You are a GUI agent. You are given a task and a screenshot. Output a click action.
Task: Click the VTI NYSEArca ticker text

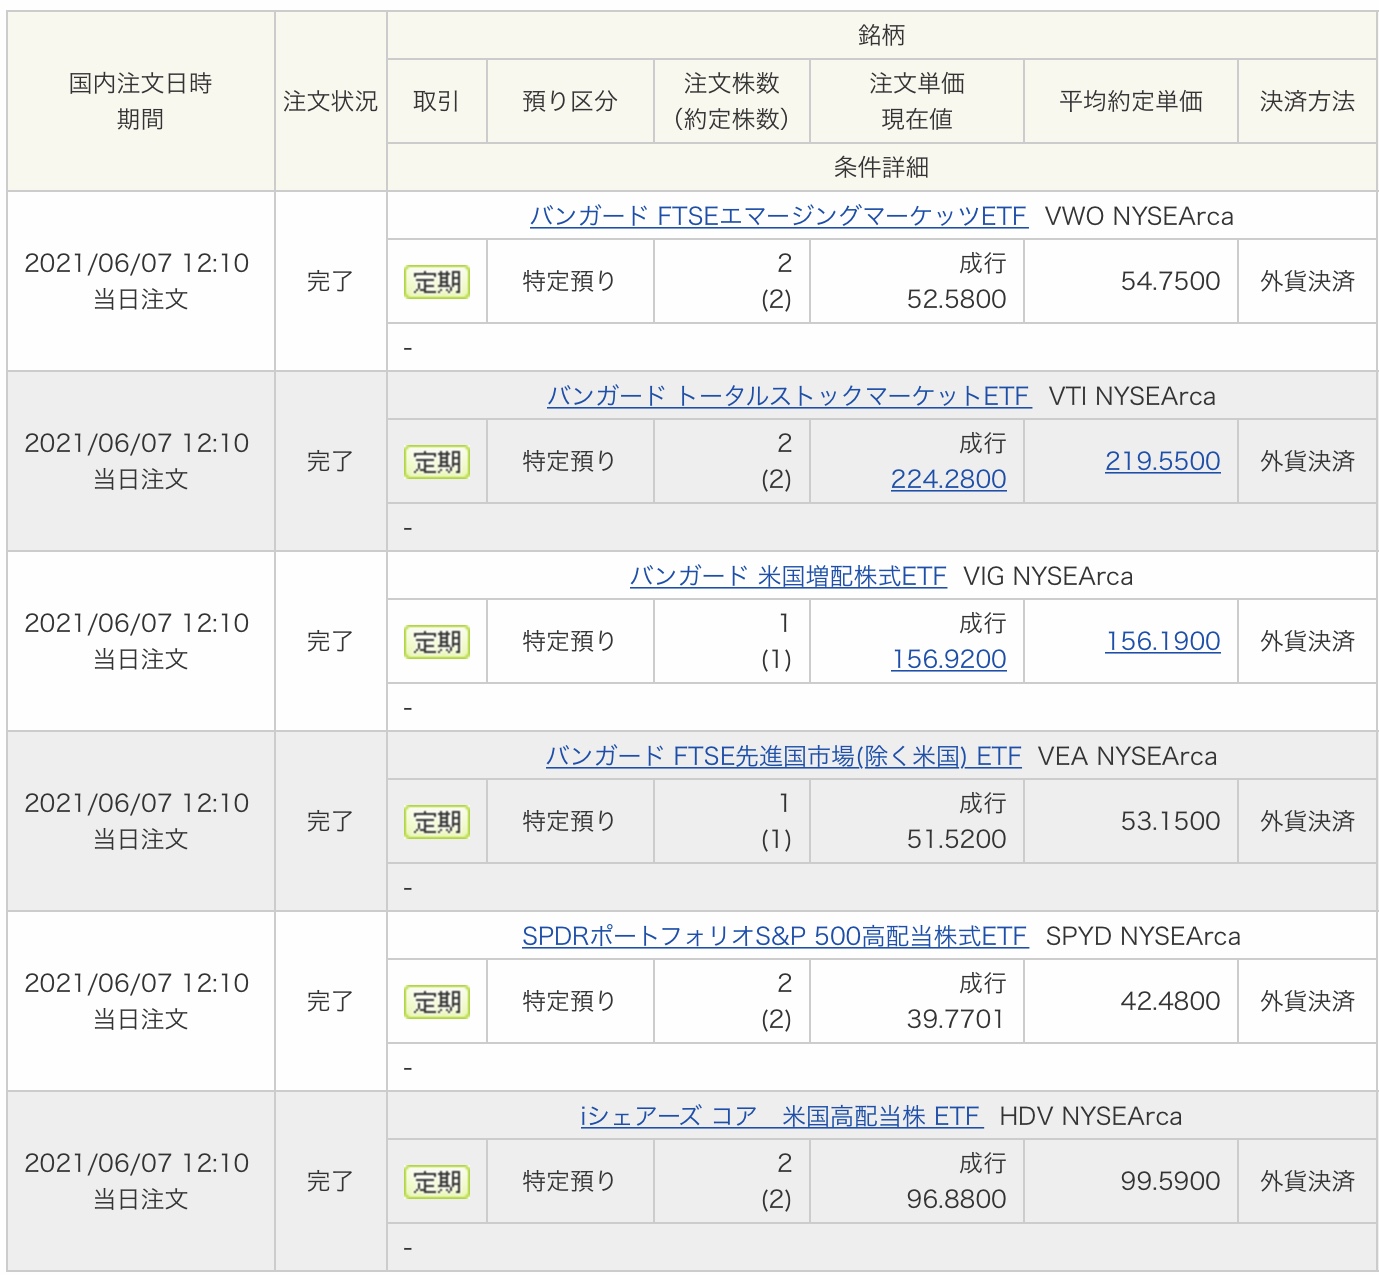(1132, 396)
